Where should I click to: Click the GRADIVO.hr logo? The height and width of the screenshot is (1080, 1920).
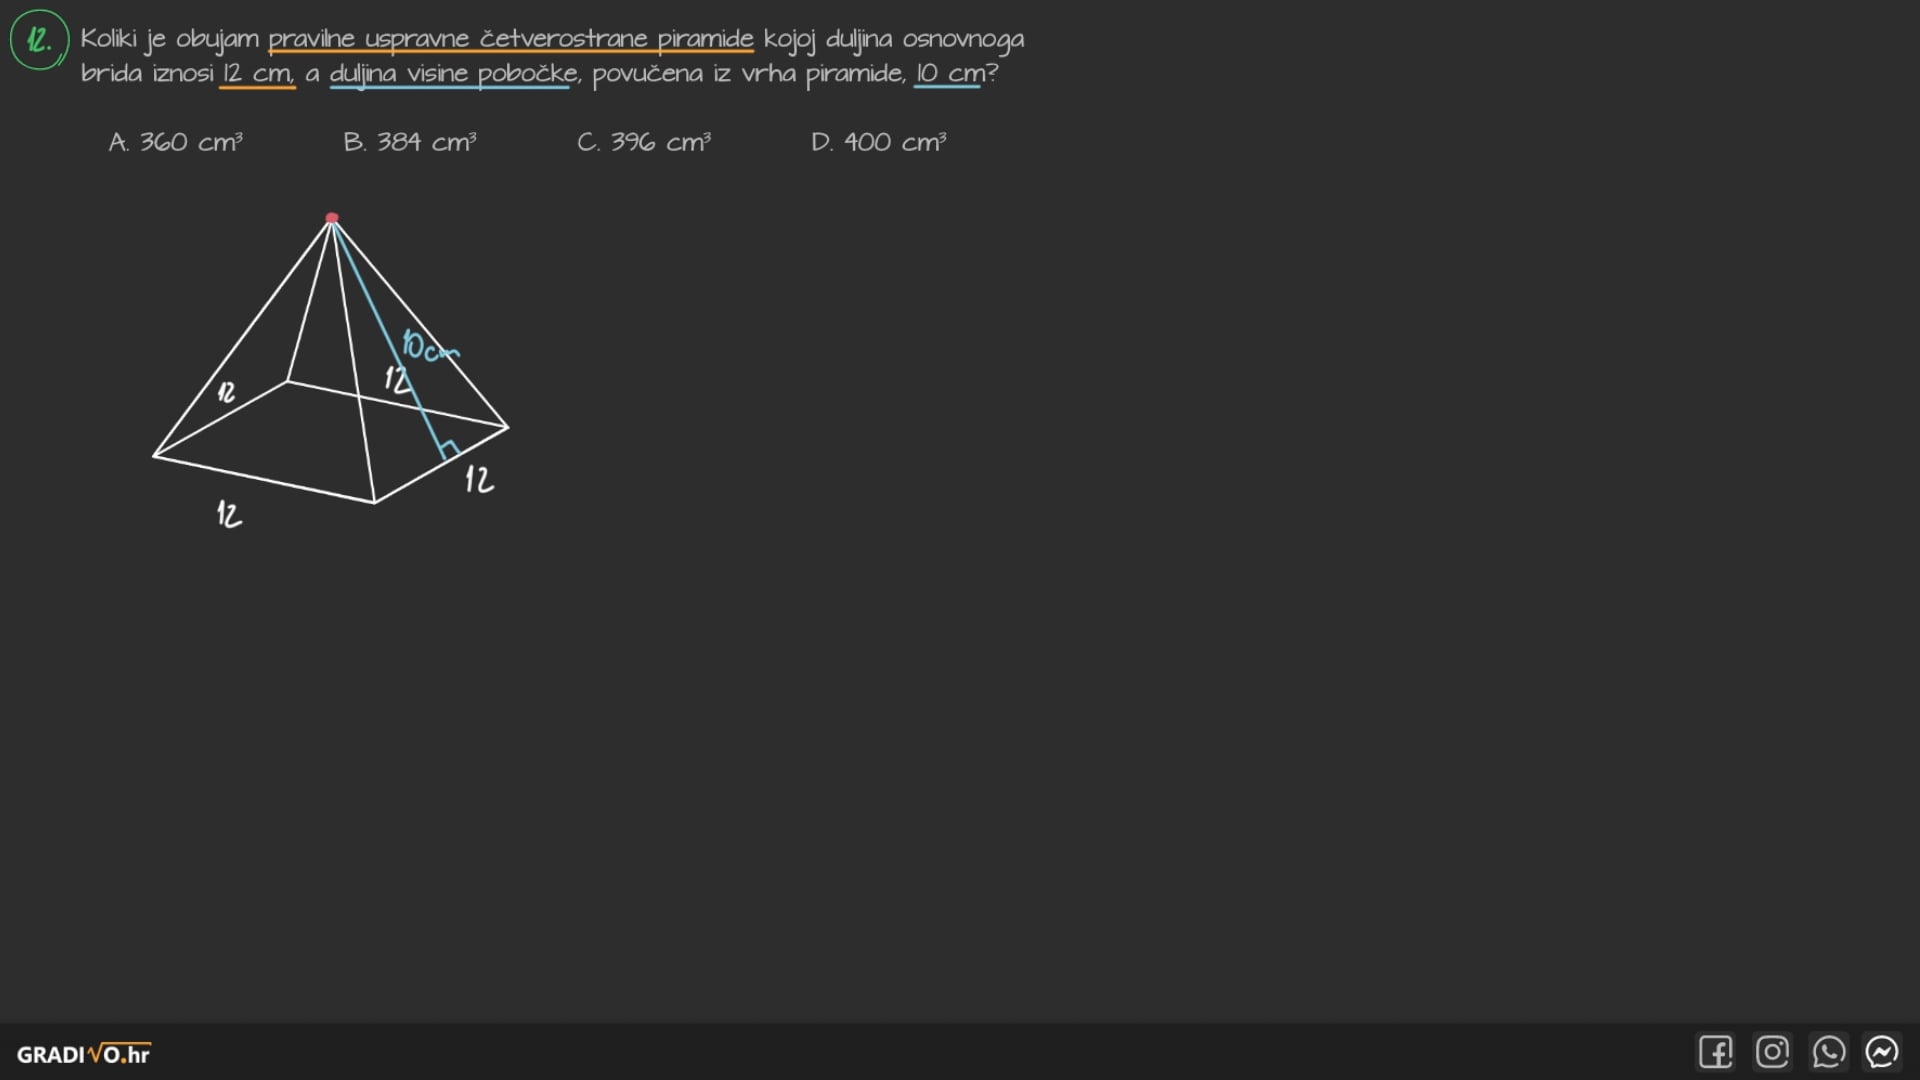coord(83,1054)
